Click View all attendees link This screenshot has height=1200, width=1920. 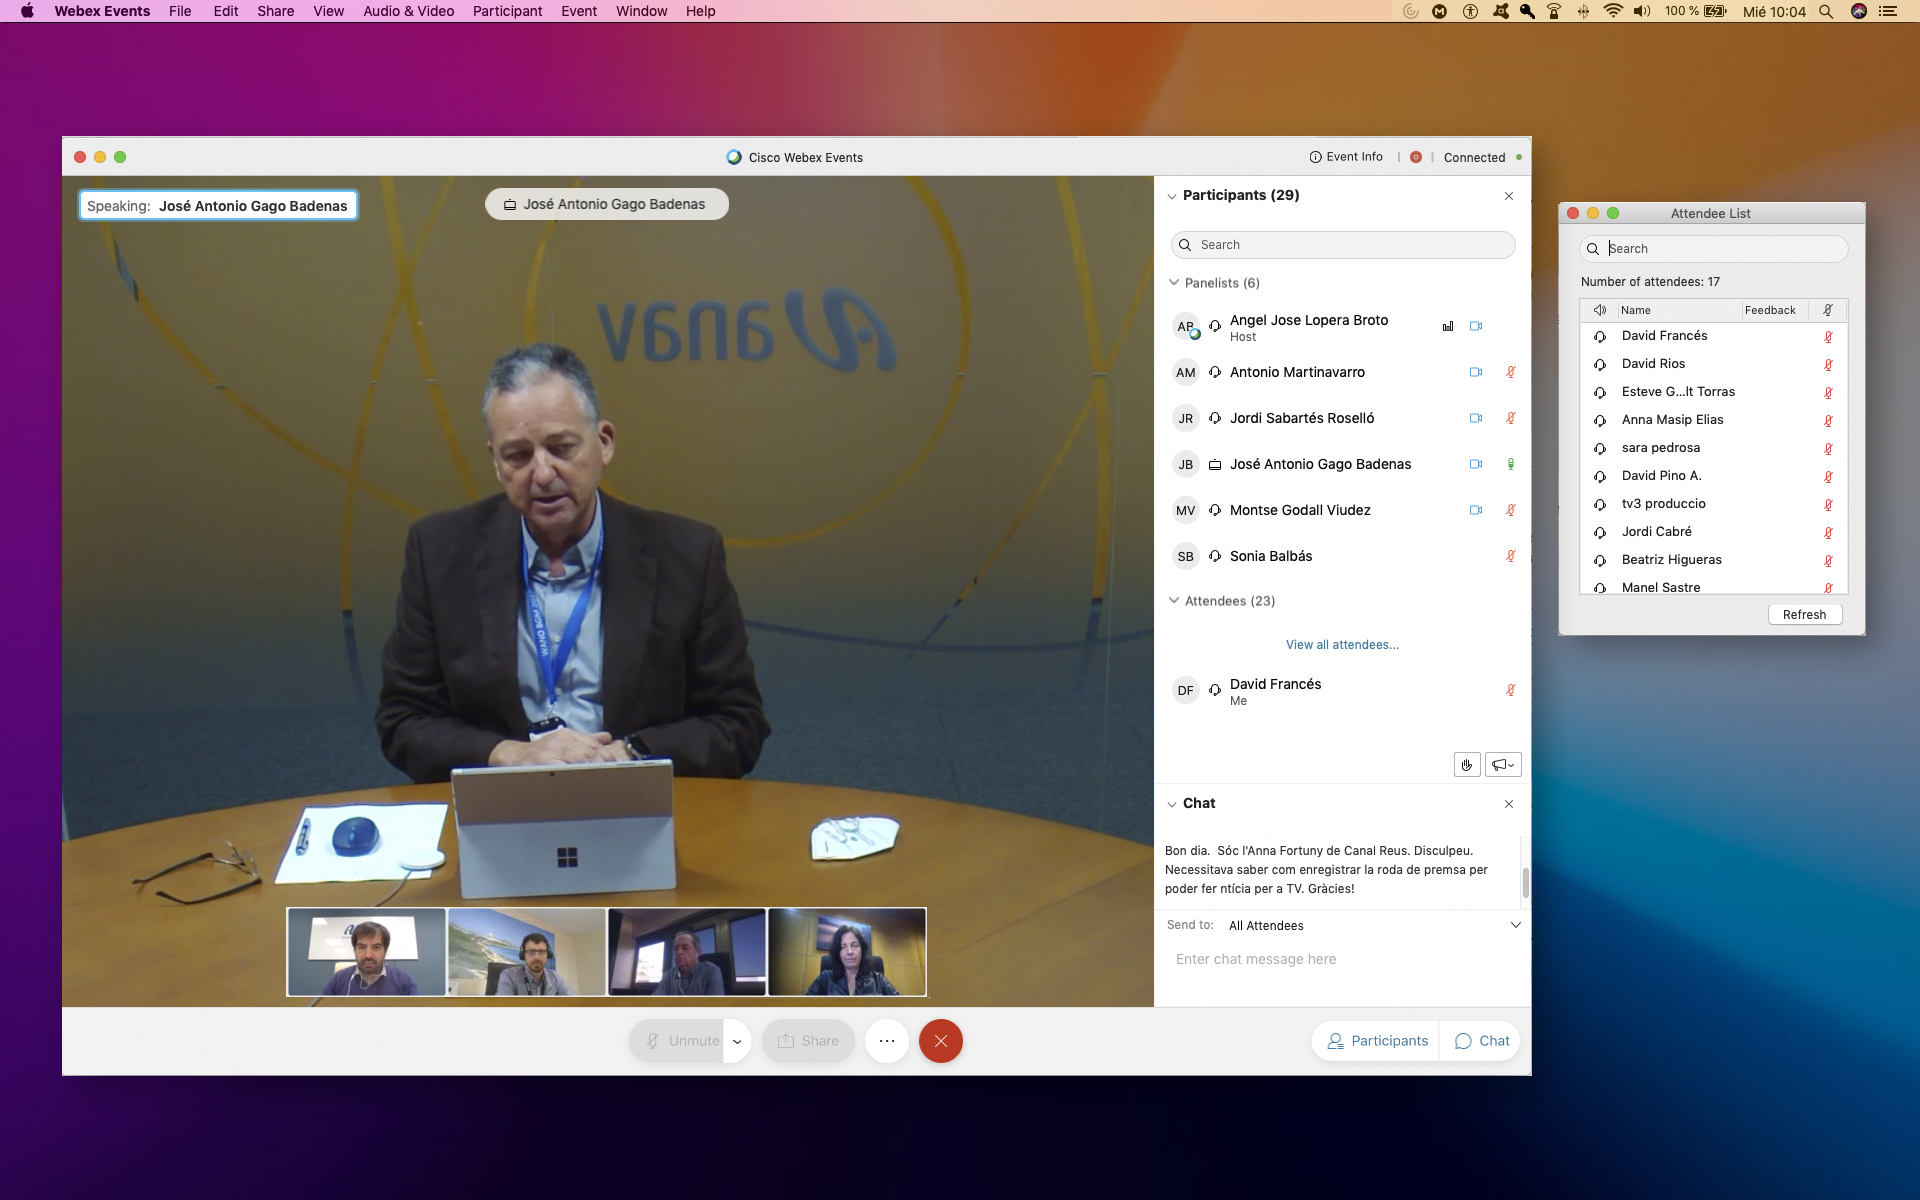click(x=1342, y=645)
